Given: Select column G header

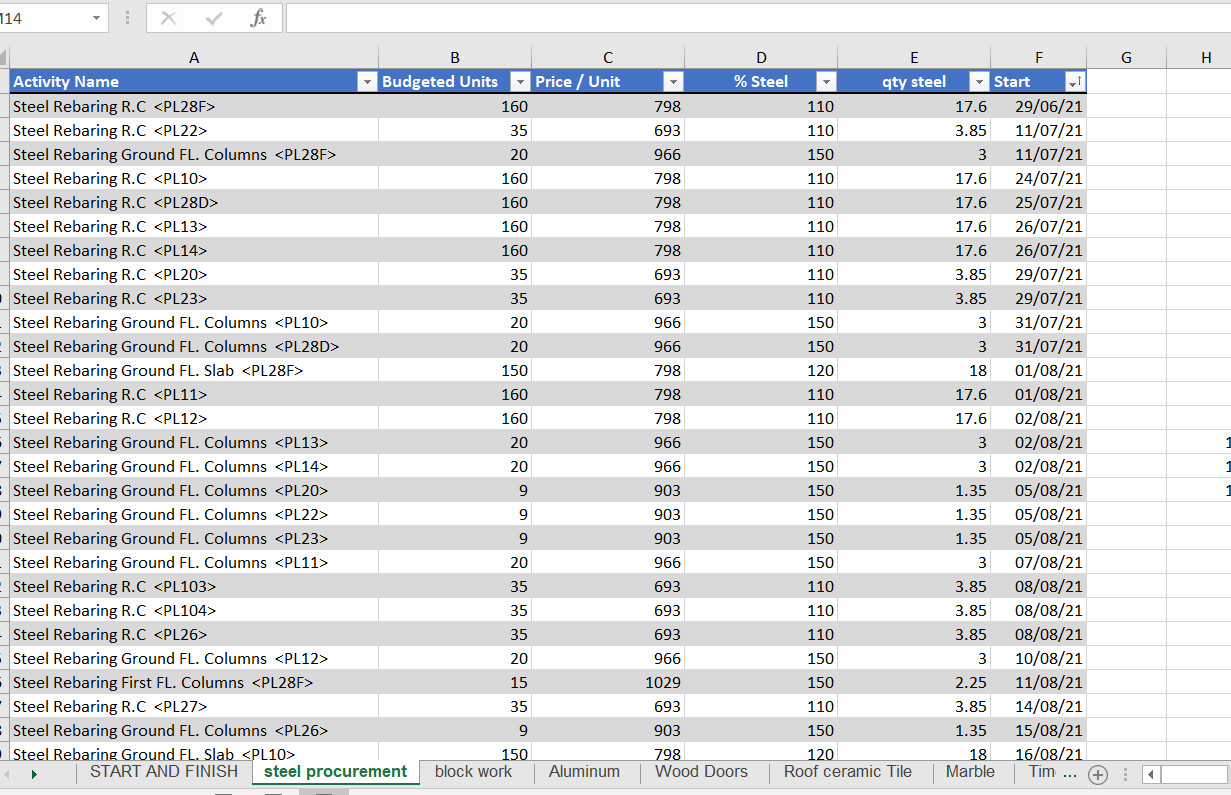Looking at the screenshot, I should (1126, 58).
